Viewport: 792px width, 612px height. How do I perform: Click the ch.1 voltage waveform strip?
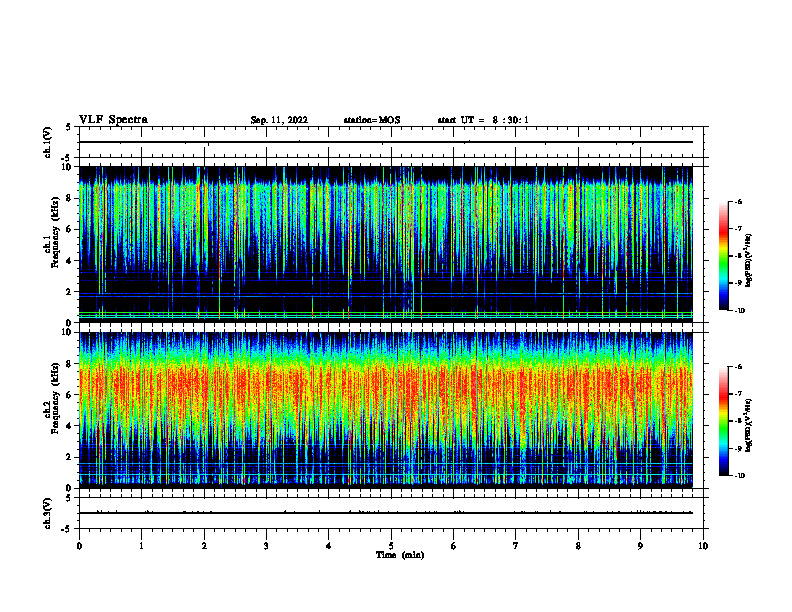(x=386, y=142)
